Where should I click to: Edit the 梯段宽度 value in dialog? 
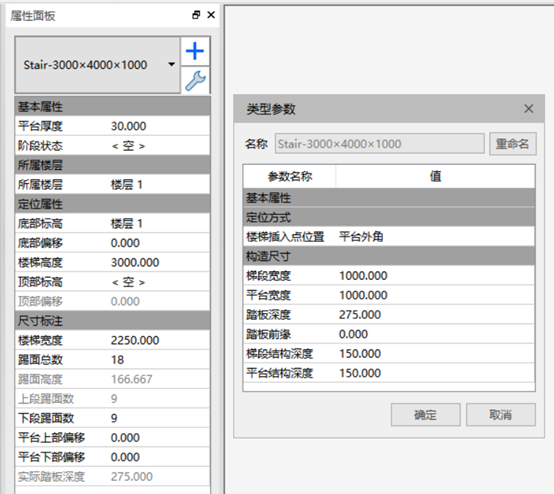pyautogui.click(x=435, y=276)
